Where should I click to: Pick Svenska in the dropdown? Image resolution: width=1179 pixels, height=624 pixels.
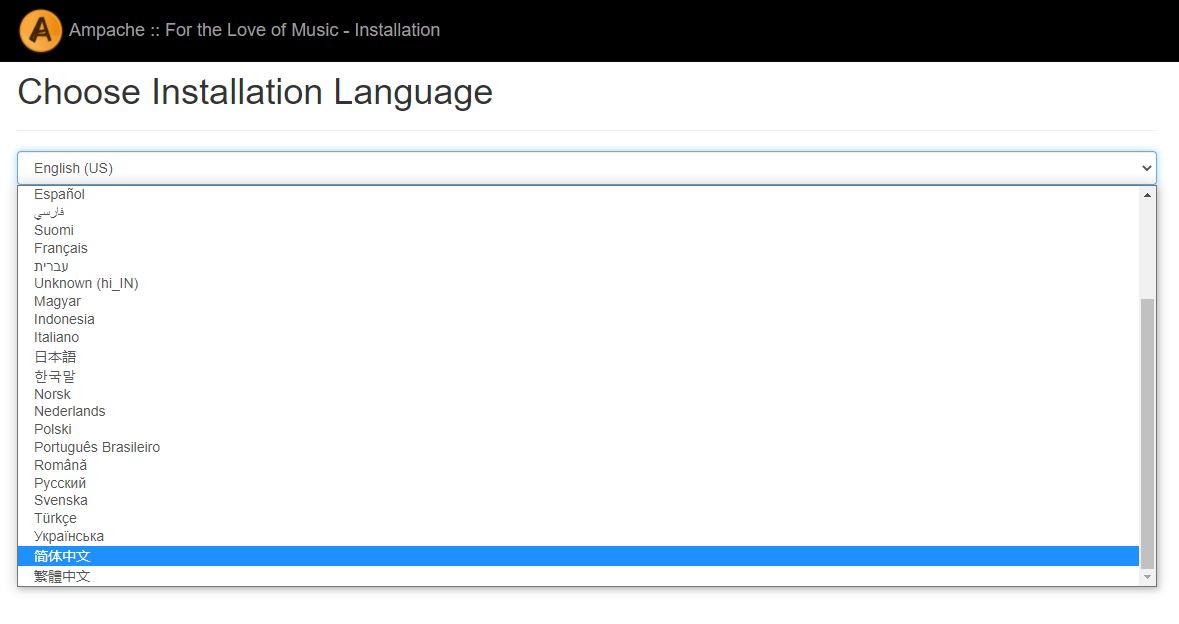point(578,501)
